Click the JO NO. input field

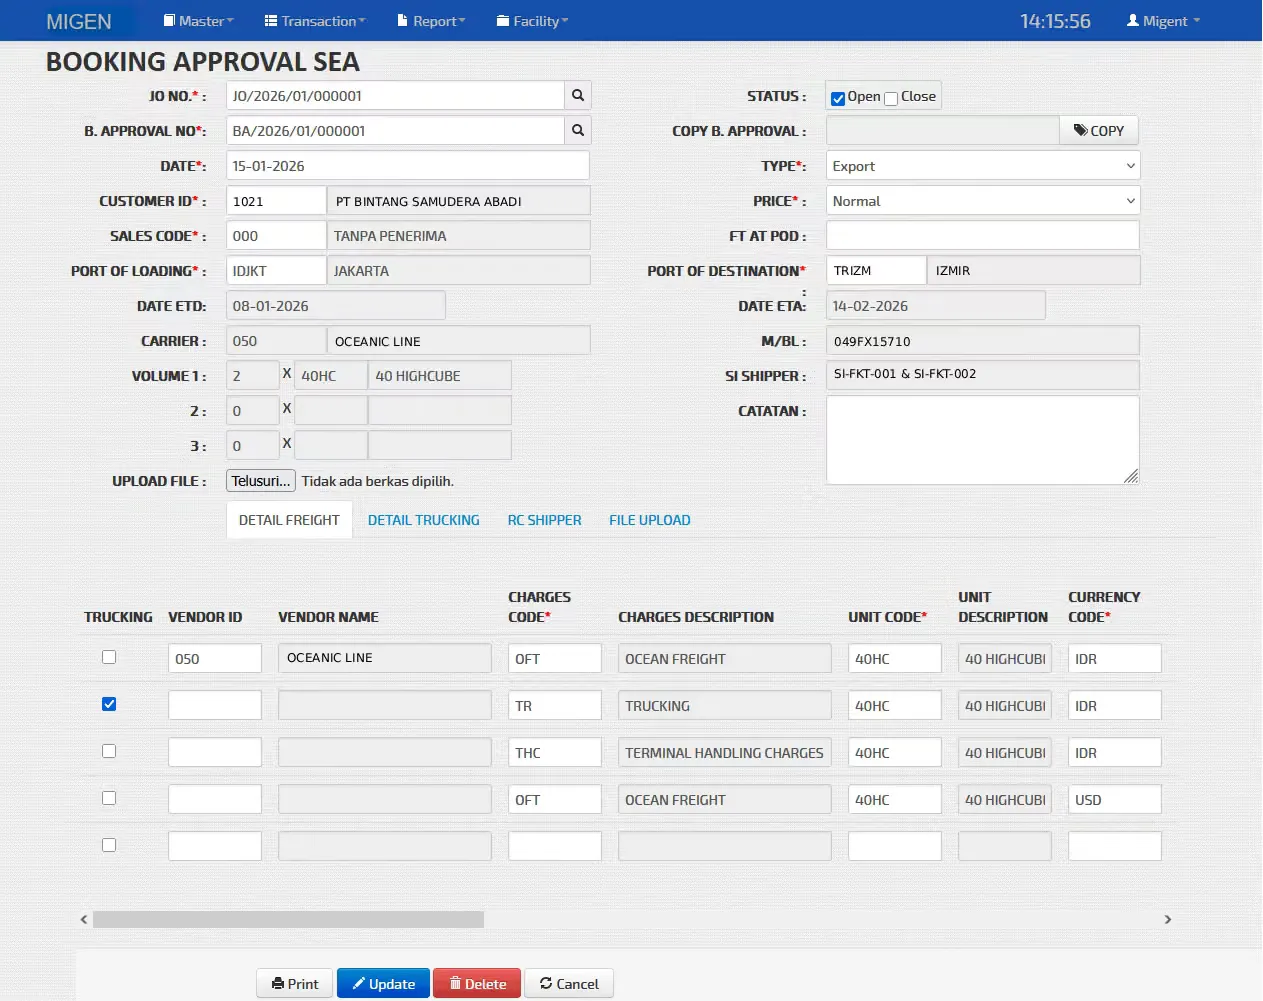pyautogui.click(x=395, y=96)
